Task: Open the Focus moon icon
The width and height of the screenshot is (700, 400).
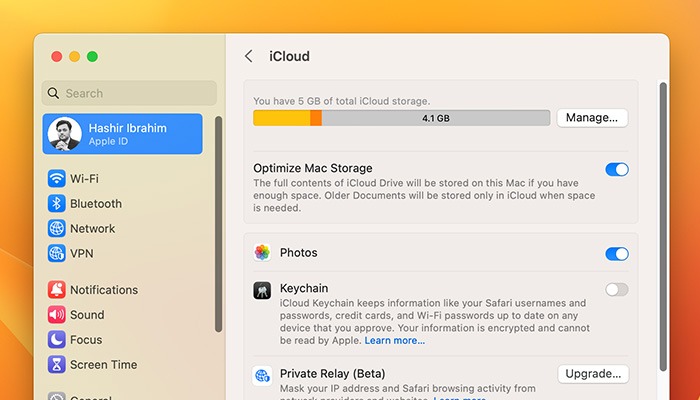Action: (x=57, y=340)
